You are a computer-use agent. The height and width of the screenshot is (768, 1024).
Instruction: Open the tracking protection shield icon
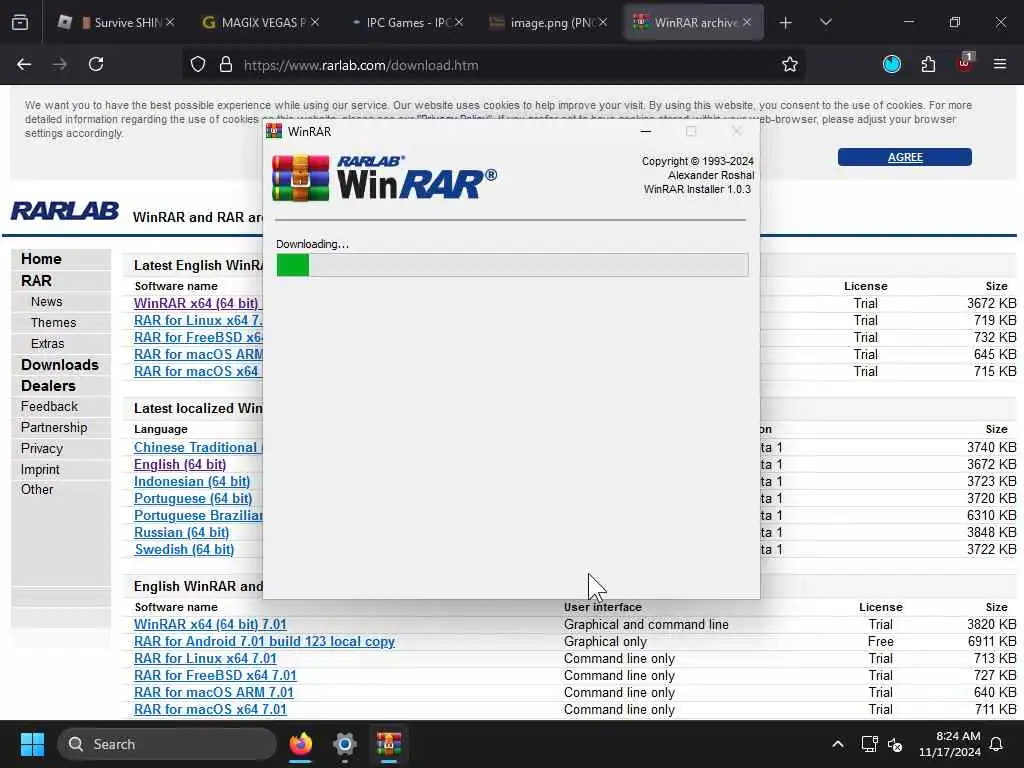(x=198, y=65)
